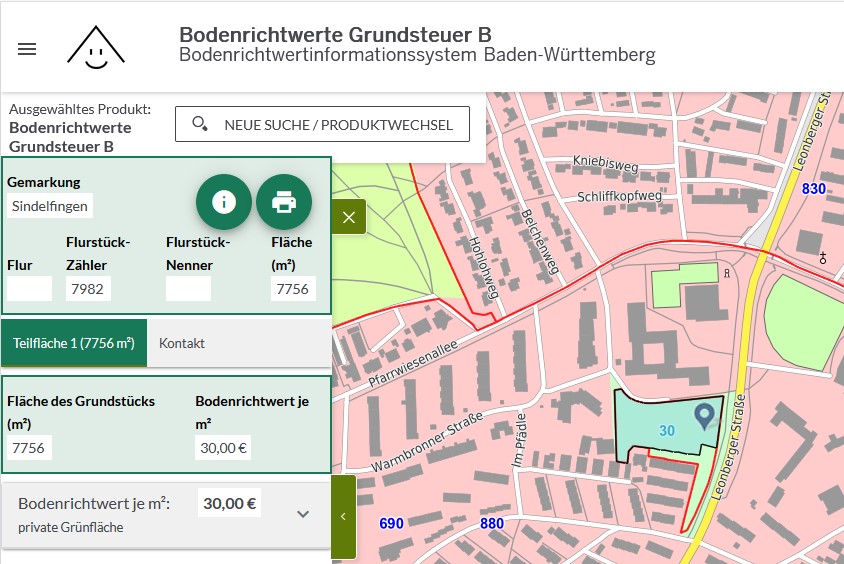
Task: Select the Teilfläche 1 tab
Action: click(x=74, y=343)
